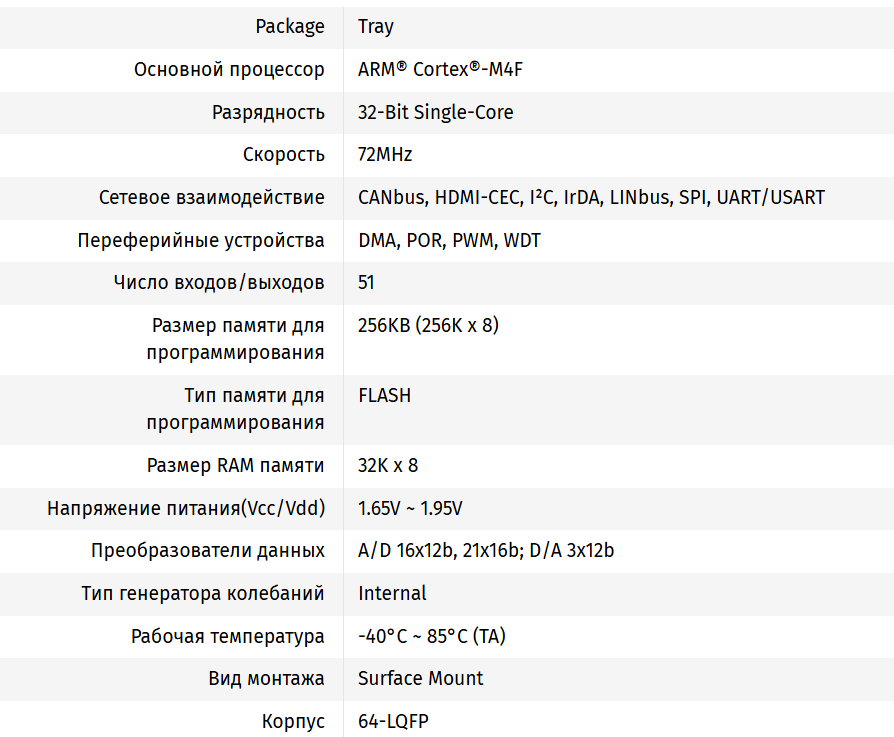894x737 pixels.
Task: Click the 'Сетевое взаимодействие' label
Action: pos(211,197)
